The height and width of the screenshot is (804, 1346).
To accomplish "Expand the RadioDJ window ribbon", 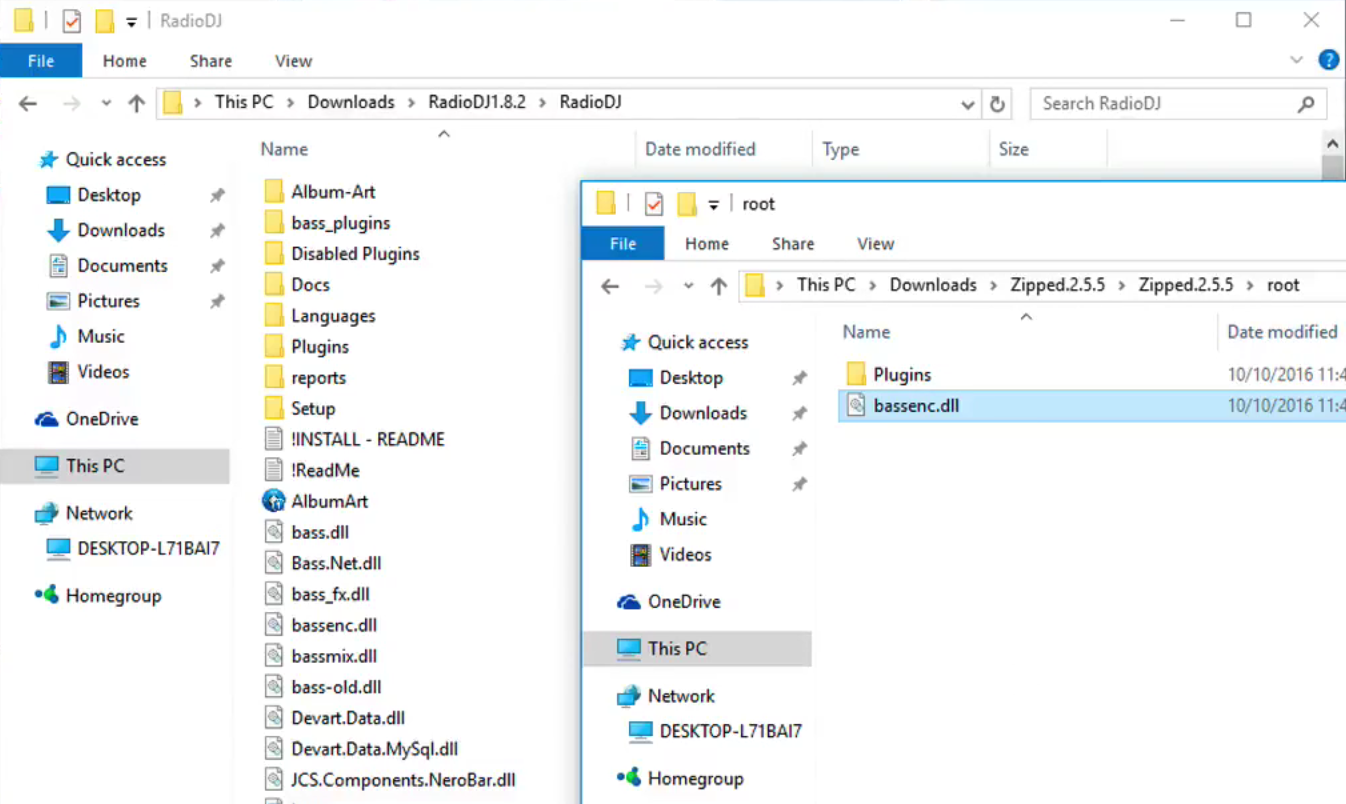I will 1296,60.
